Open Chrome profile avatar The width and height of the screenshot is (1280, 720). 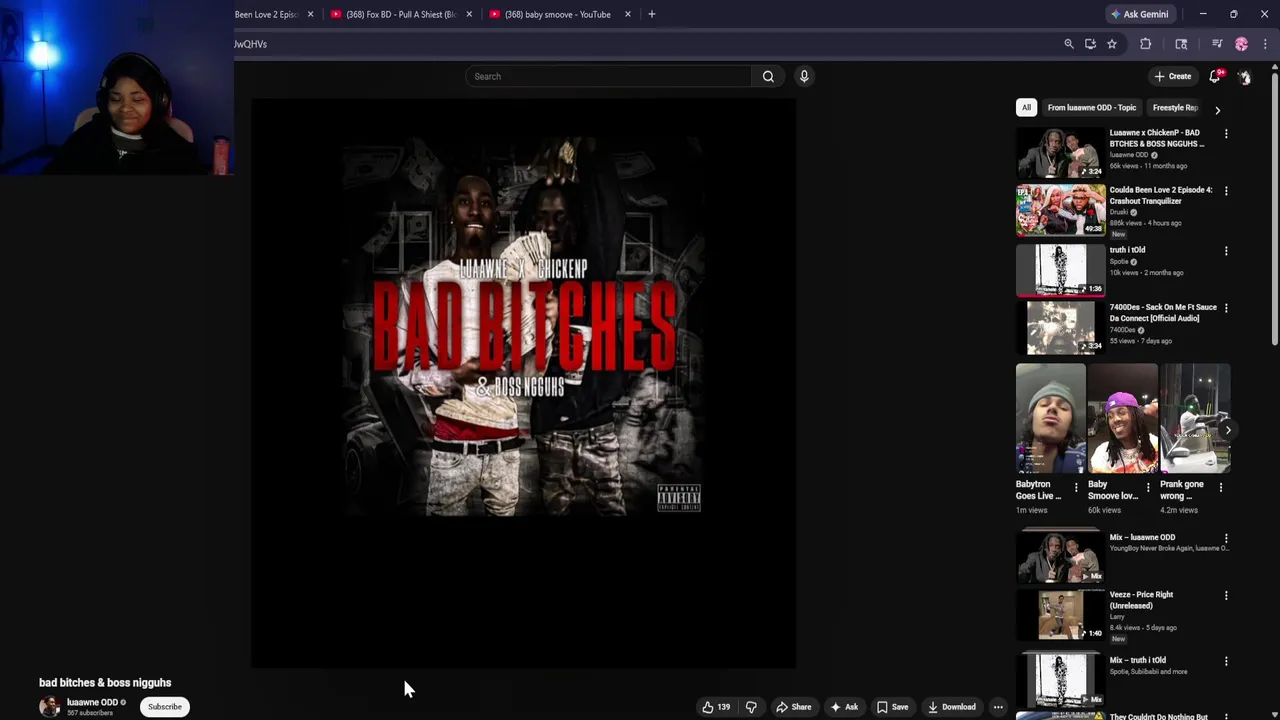[x=1242, y=44]
